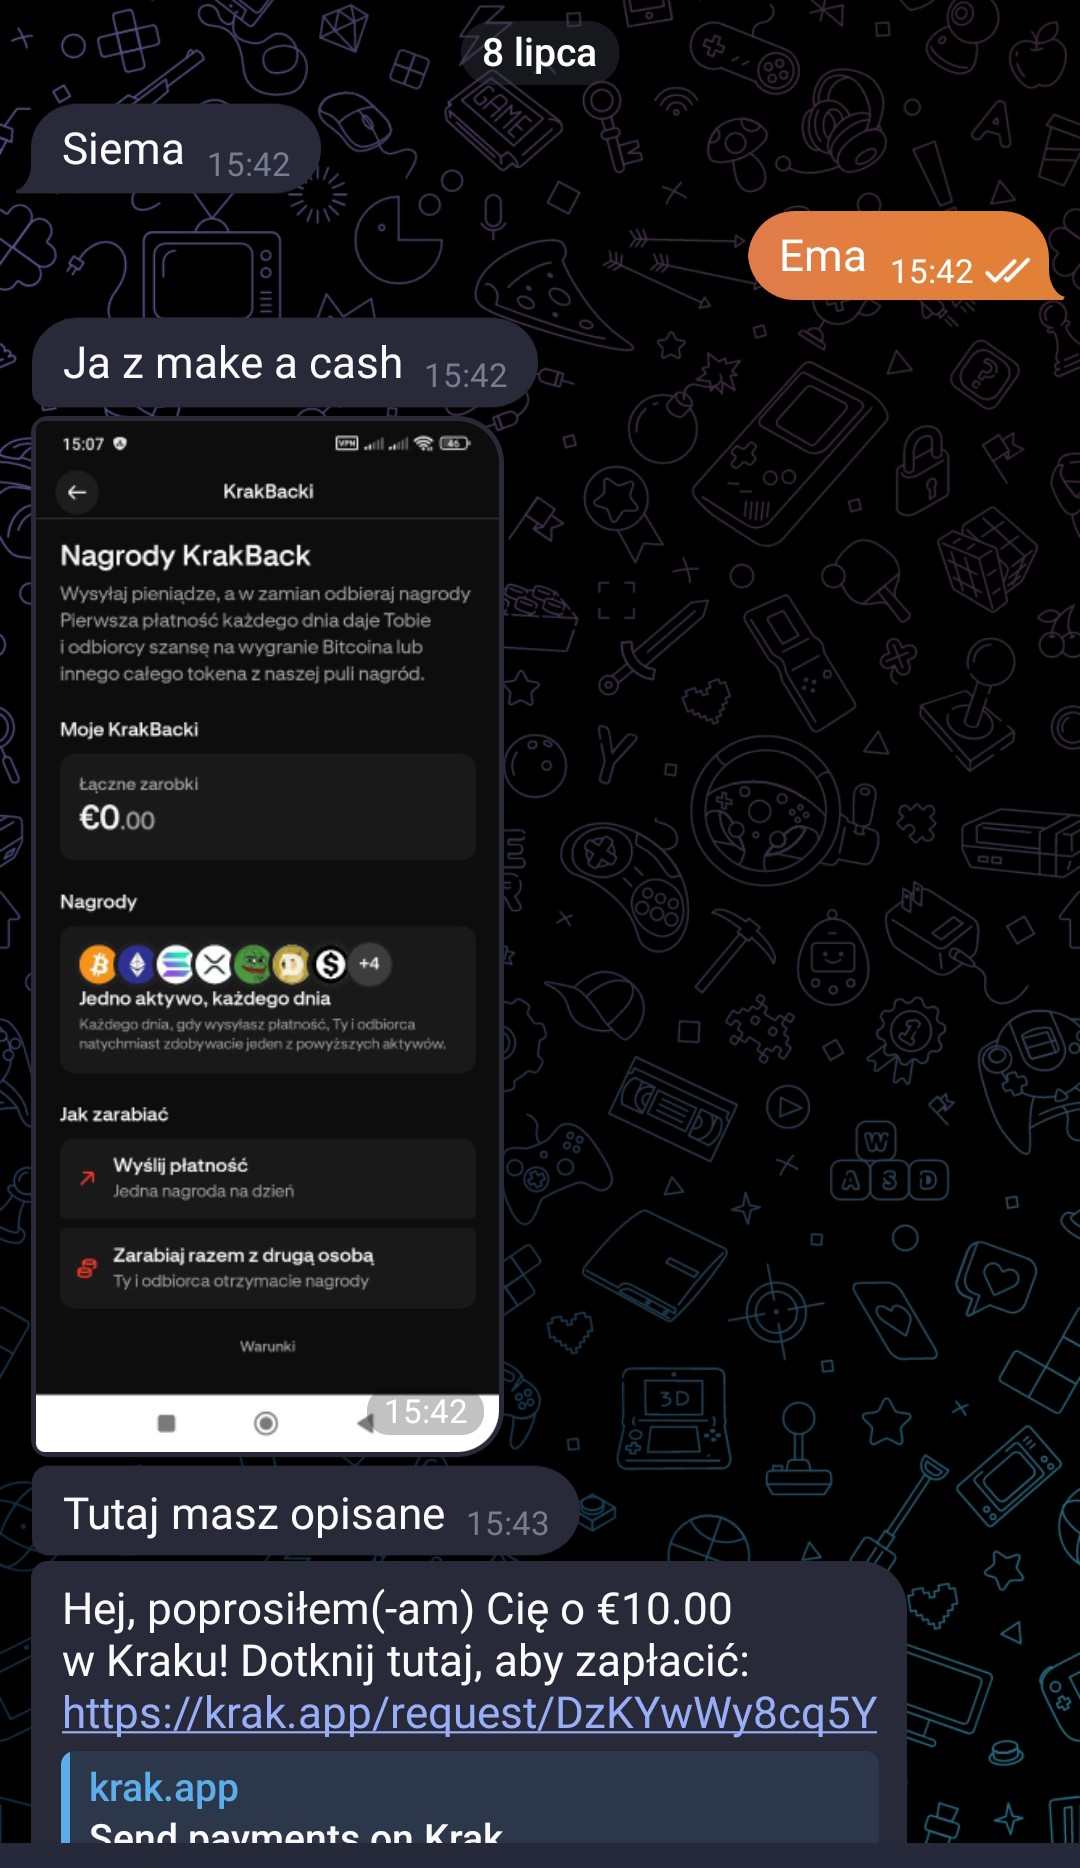Tap the Ethereum reward coin icon
The height and width of the screenshot is (1868, 1080).
[x=137, y=964]
